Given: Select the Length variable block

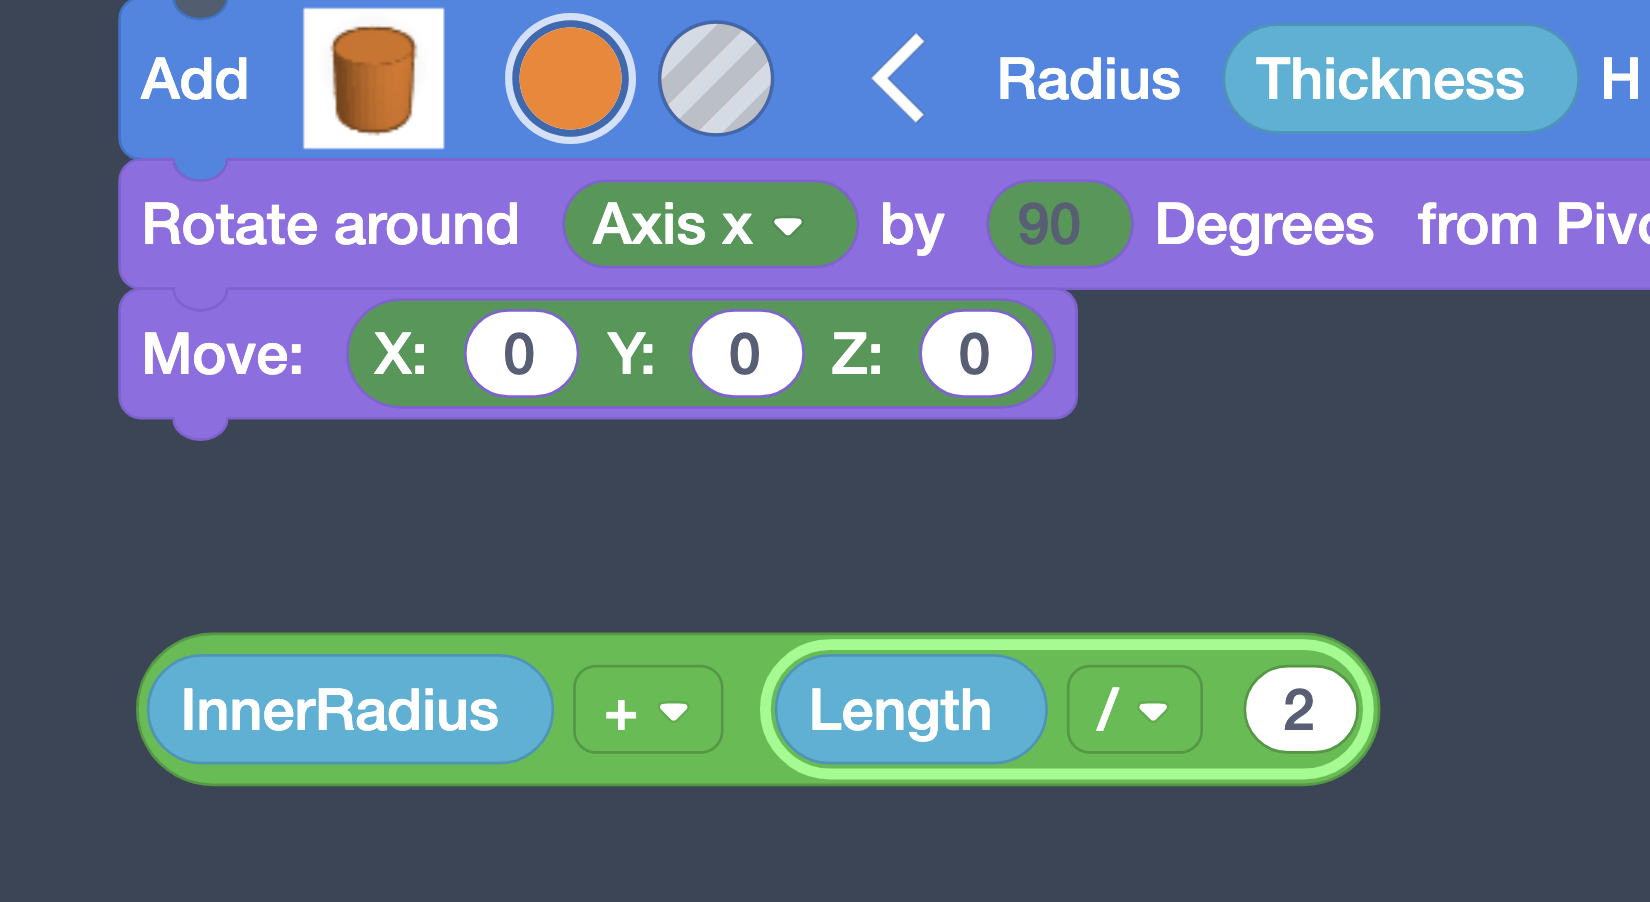Looking at the screenshot, I should [900, 710].
